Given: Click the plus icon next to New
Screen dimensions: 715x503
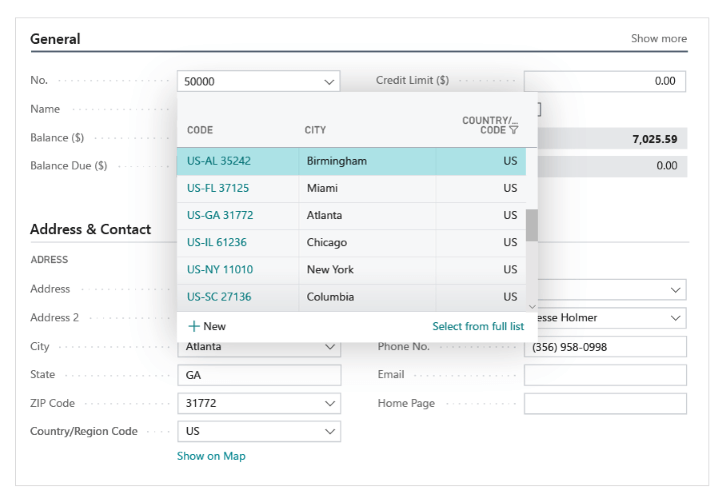Looking at the screenshot, I should pos(194,326).
